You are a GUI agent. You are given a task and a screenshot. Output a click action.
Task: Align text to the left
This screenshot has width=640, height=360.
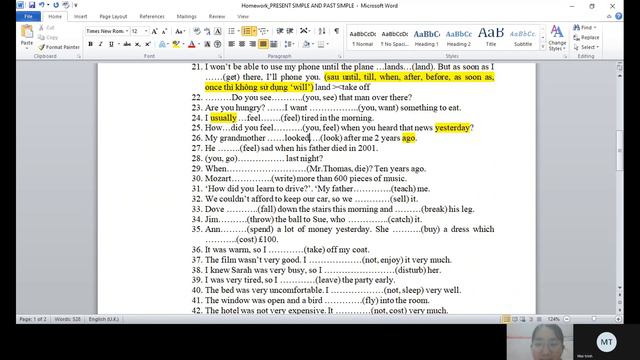click(231, 44)
